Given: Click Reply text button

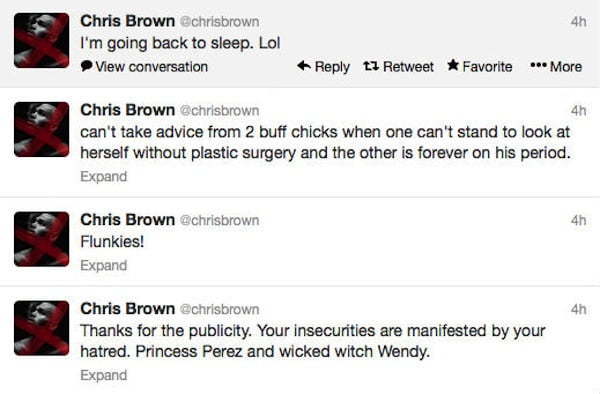Looking at the screenshot, I should [x=332, y=67].
